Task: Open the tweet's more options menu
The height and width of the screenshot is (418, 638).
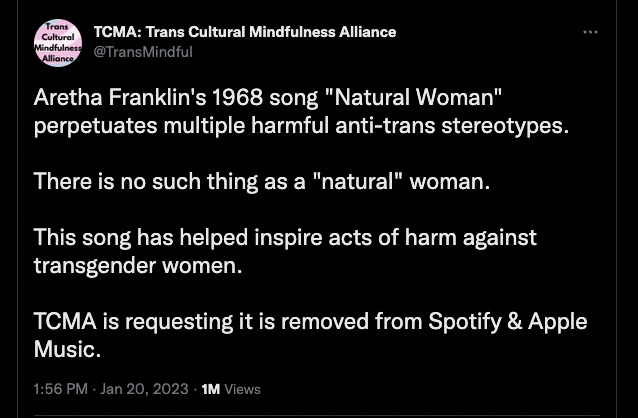Action: (590, 32)
